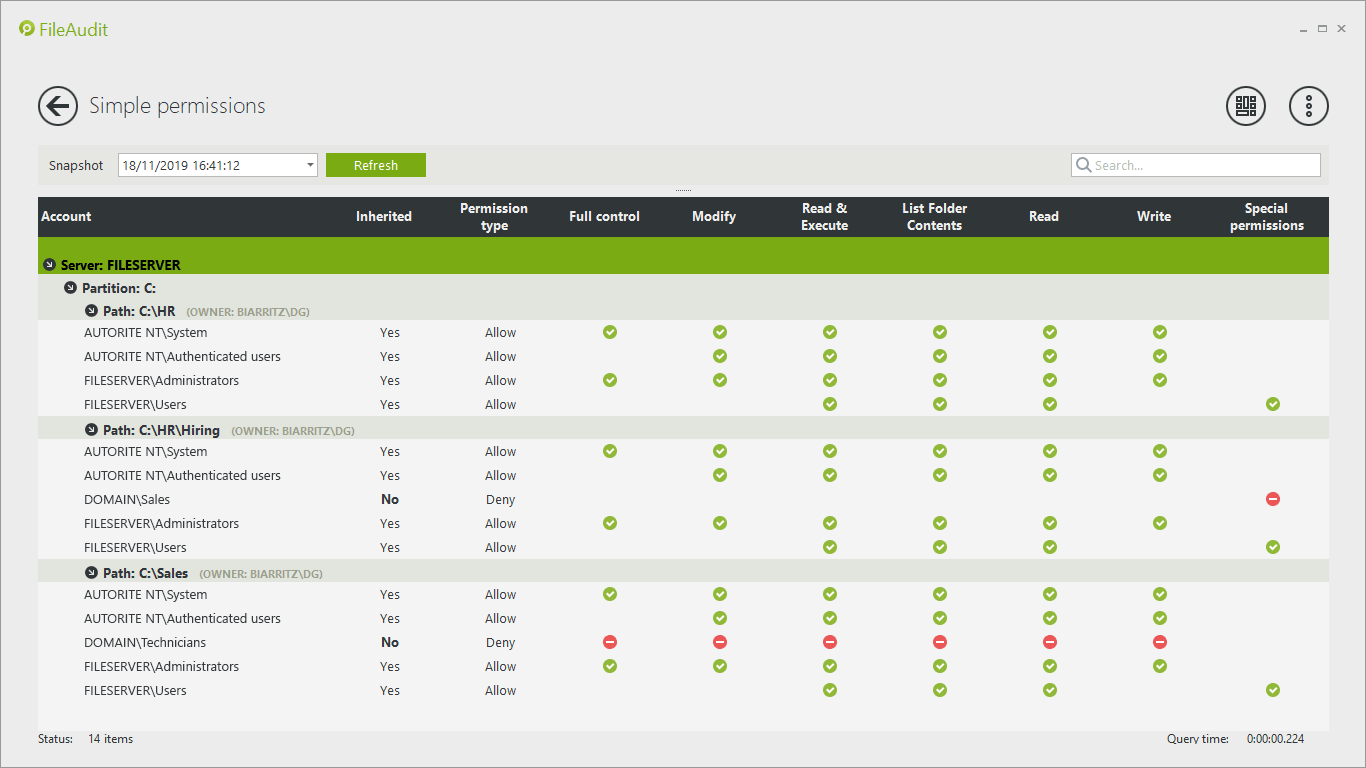The image size is (1366, 768).
Task: Click Special permissions check for C:\Sales Users
Action: pyautogui.click(x=1272, y=690)
